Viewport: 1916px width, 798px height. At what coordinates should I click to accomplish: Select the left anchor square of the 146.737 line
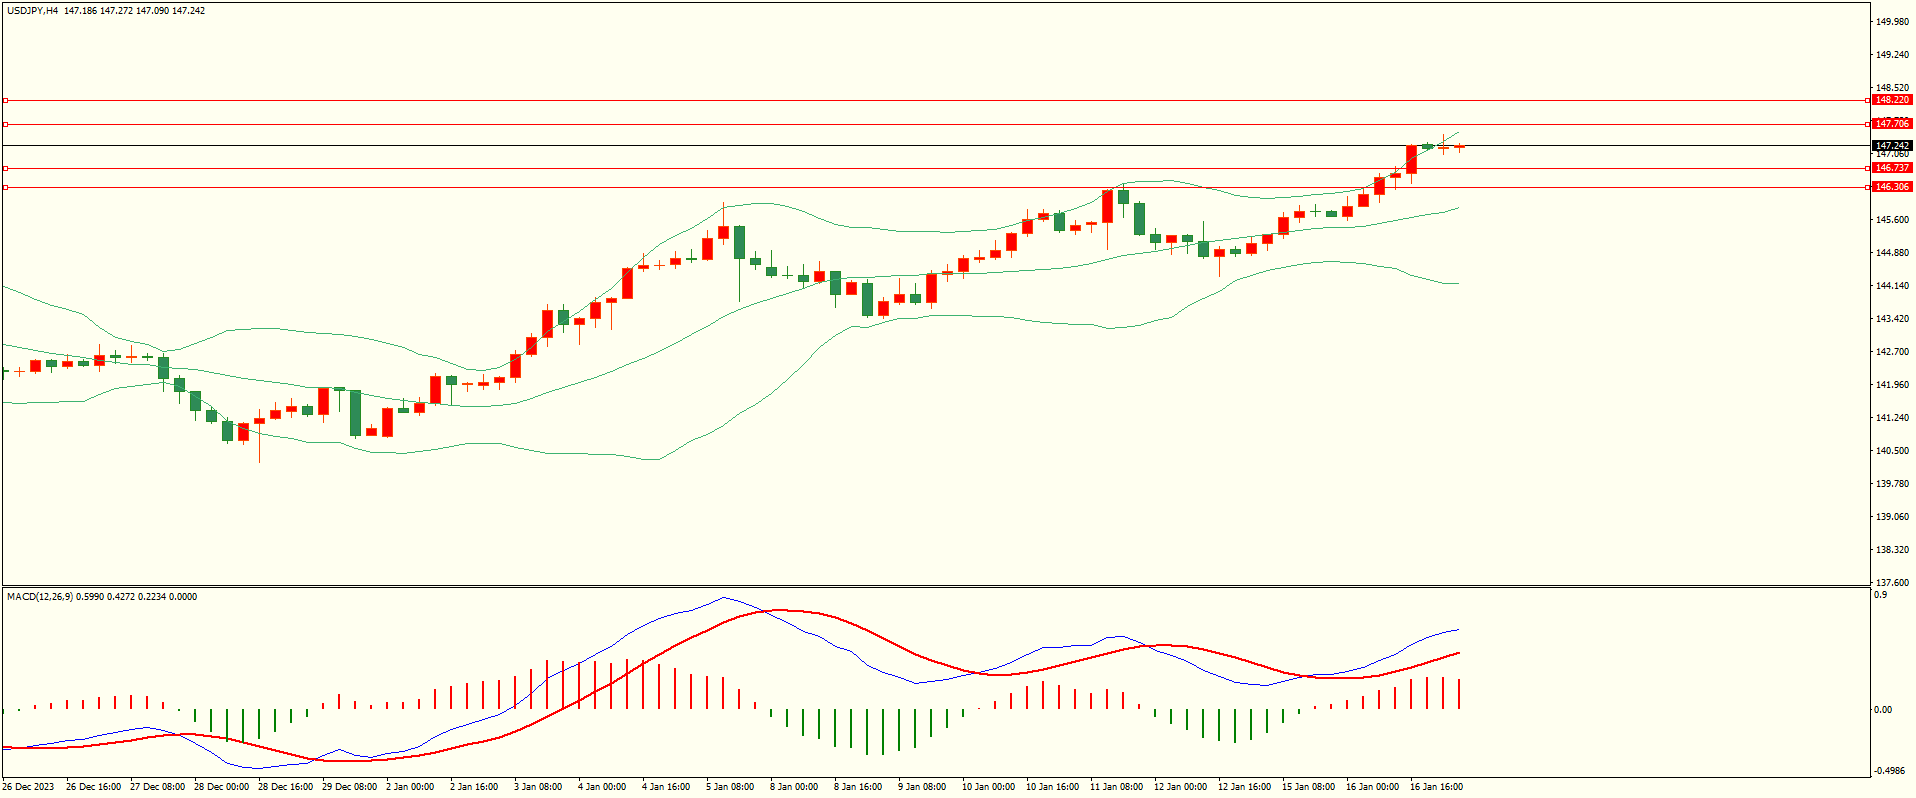(5, 168)
